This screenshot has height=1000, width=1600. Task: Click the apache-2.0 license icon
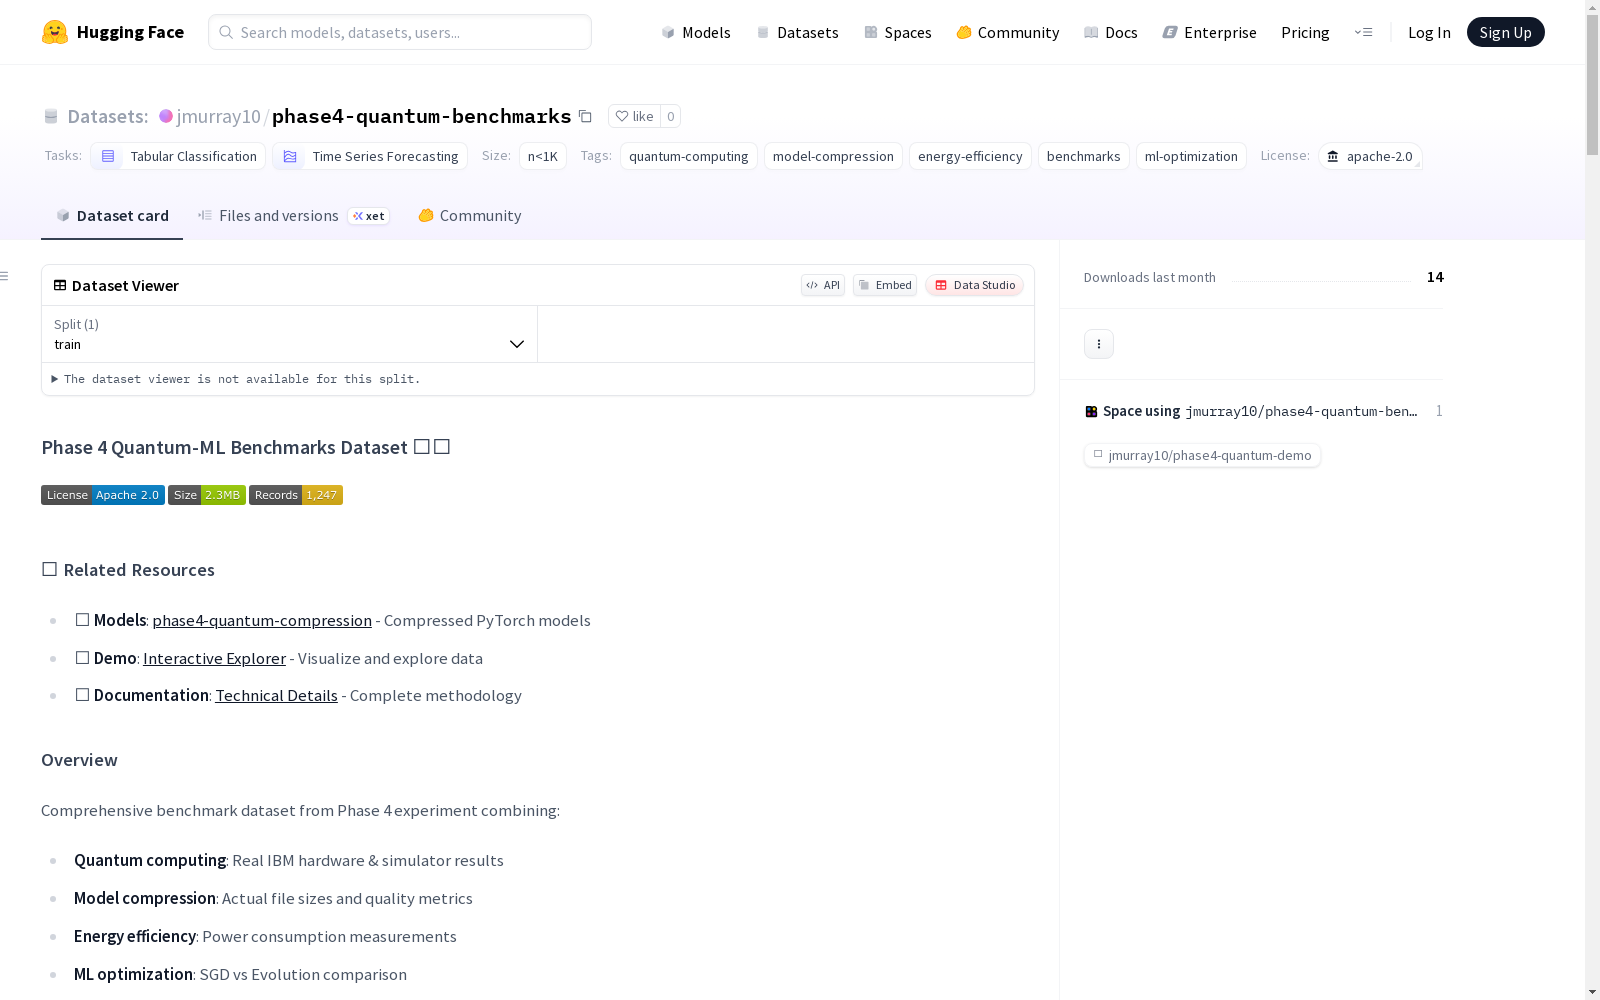pyautogui.click(x=1332, y=156)
